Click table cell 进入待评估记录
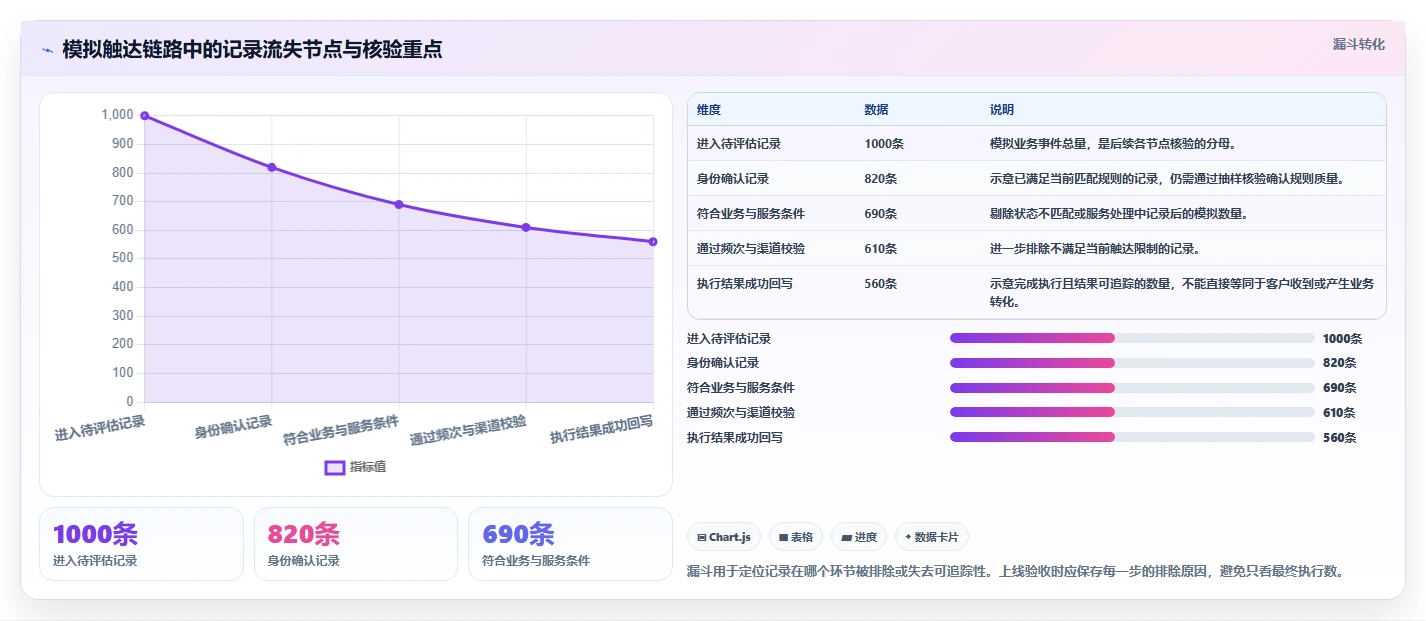The height and width of the screenshot is (621, 1426). pos(739,143)
